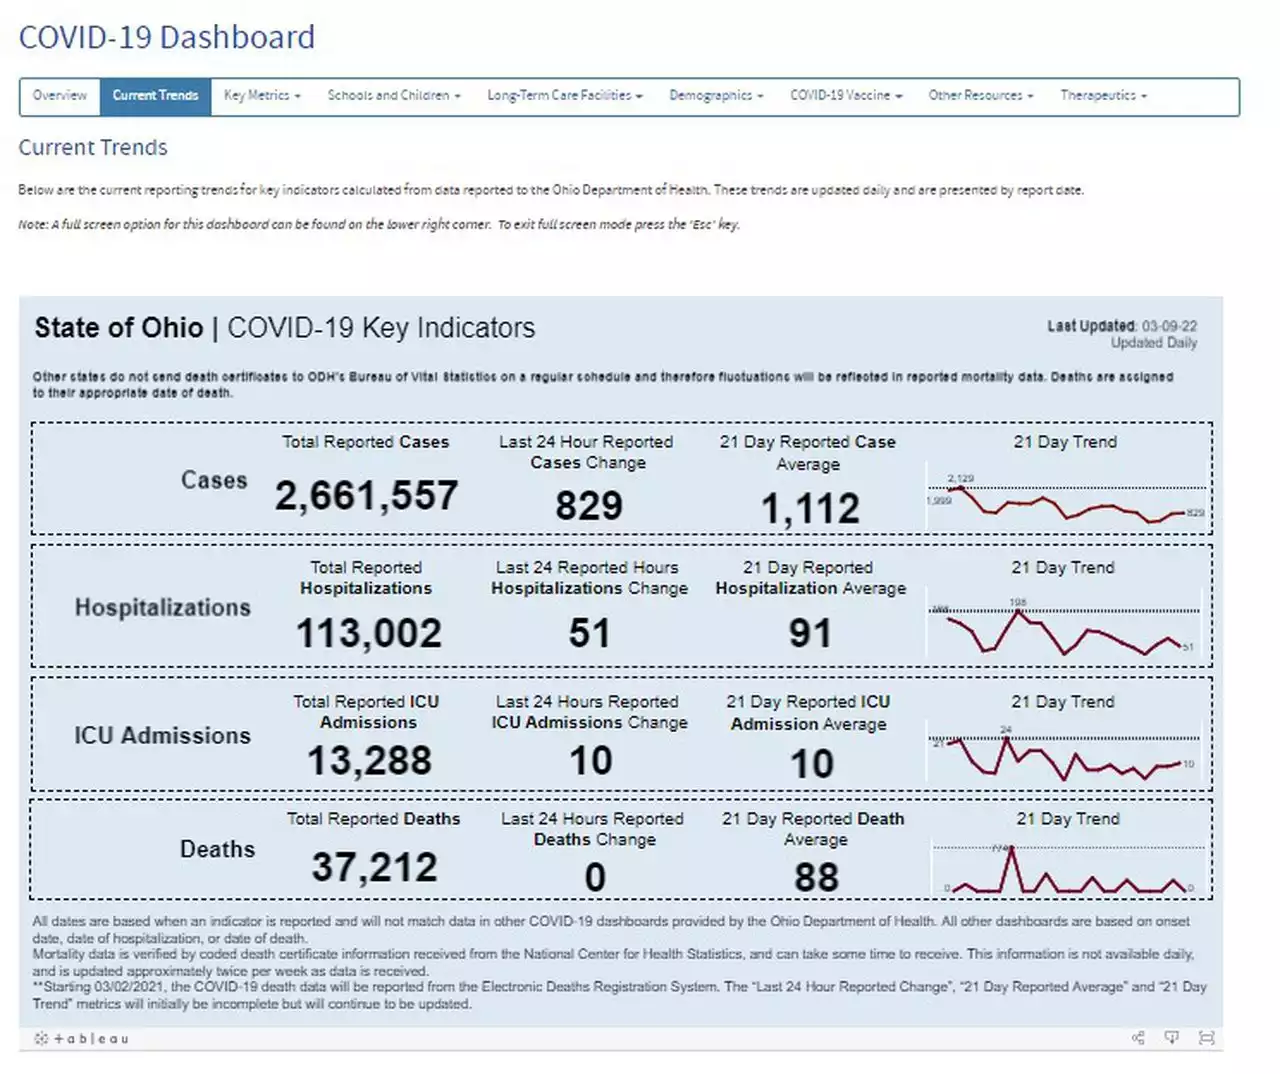Select last 24 hour cases value 829
This screenshot has height=1074, width=1280.
click(x=589, y=505)
